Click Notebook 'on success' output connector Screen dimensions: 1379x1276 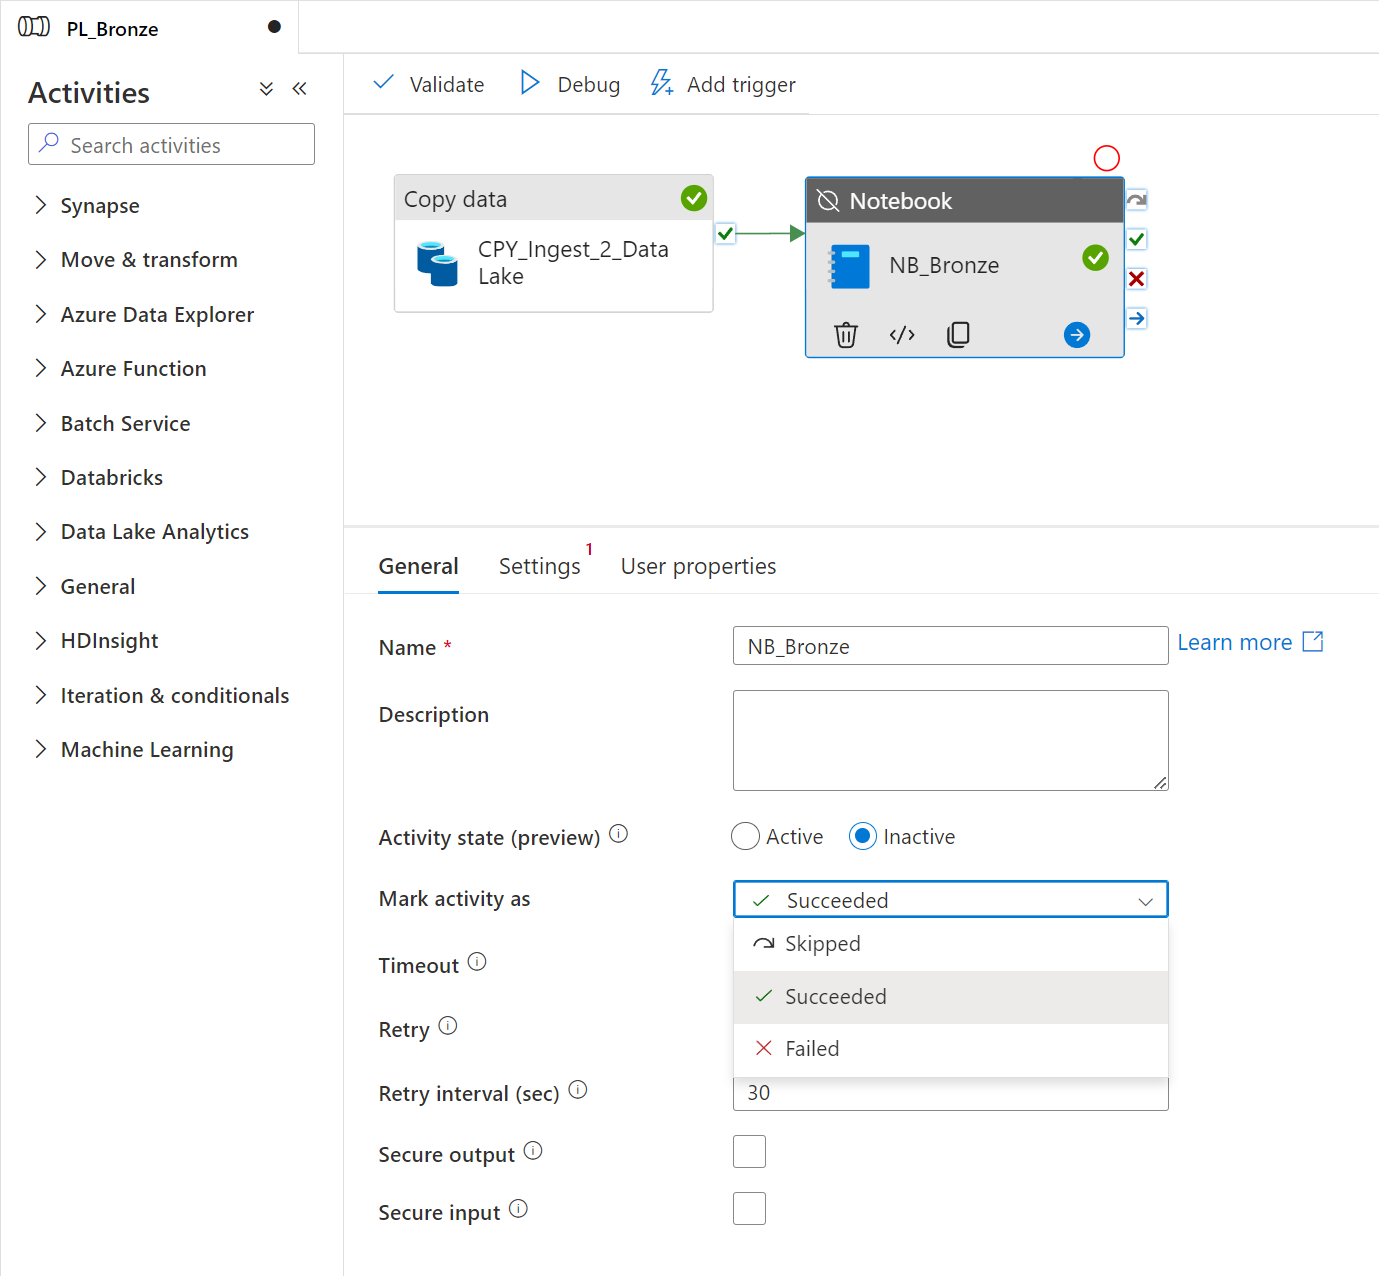(1137, 239)
